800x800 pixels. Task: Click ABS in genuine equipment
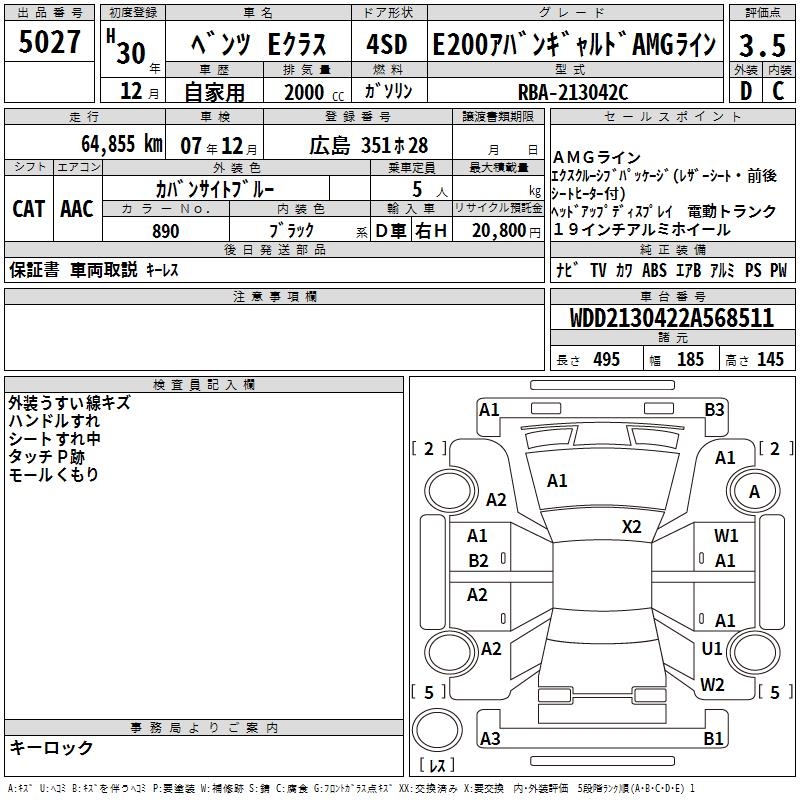click(655, 270)
